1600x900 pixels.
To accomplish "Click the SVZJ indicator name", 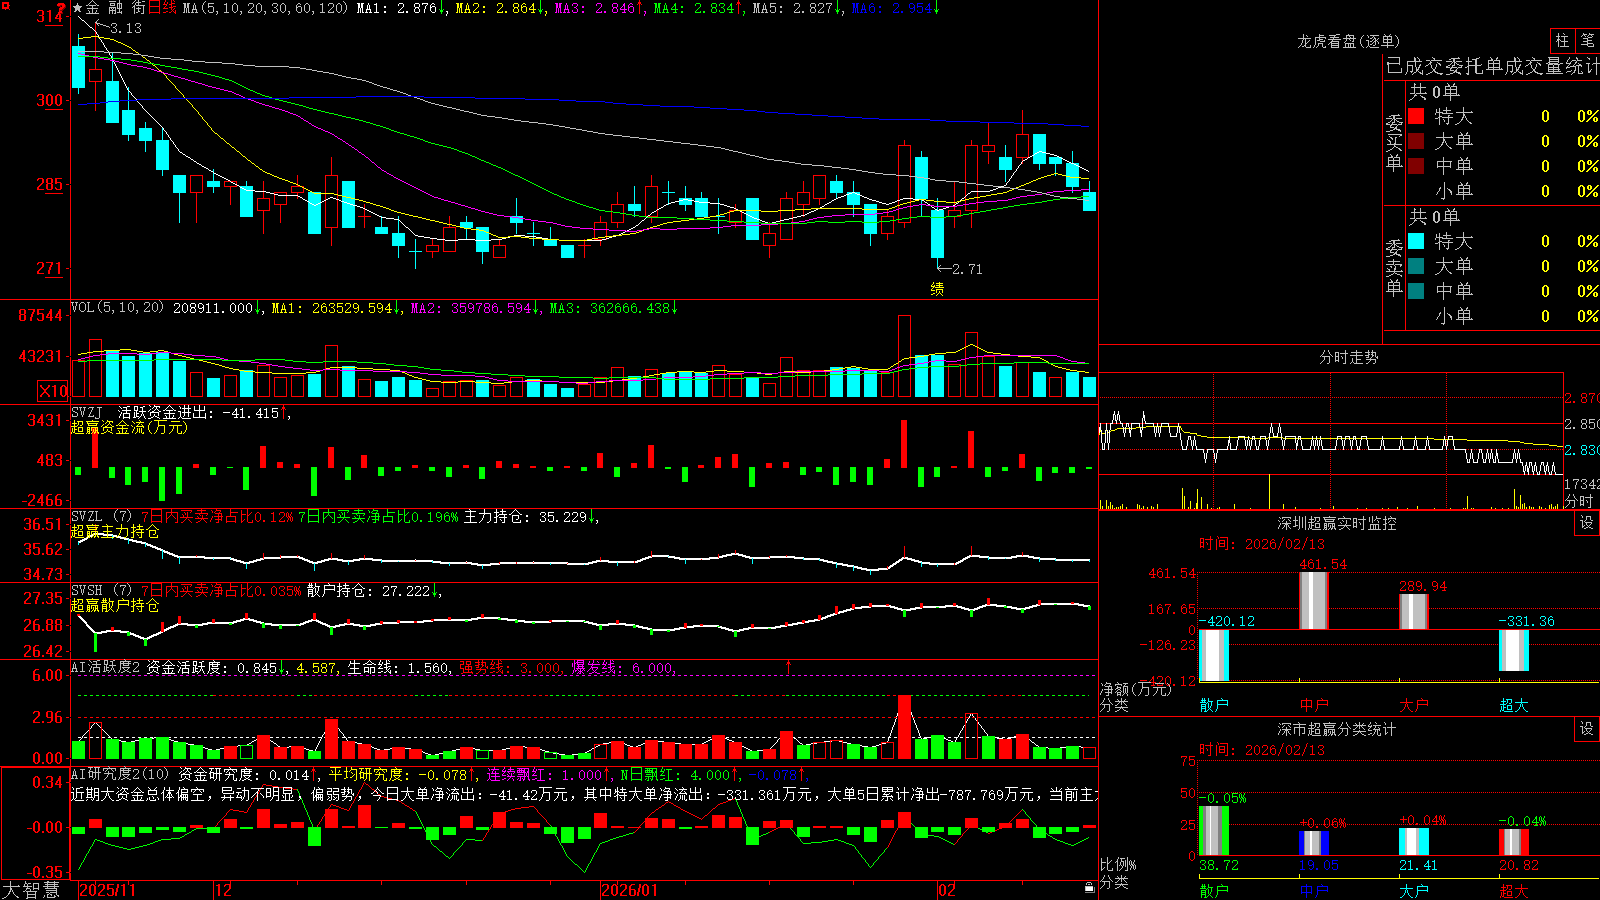I will click(87, 413).
